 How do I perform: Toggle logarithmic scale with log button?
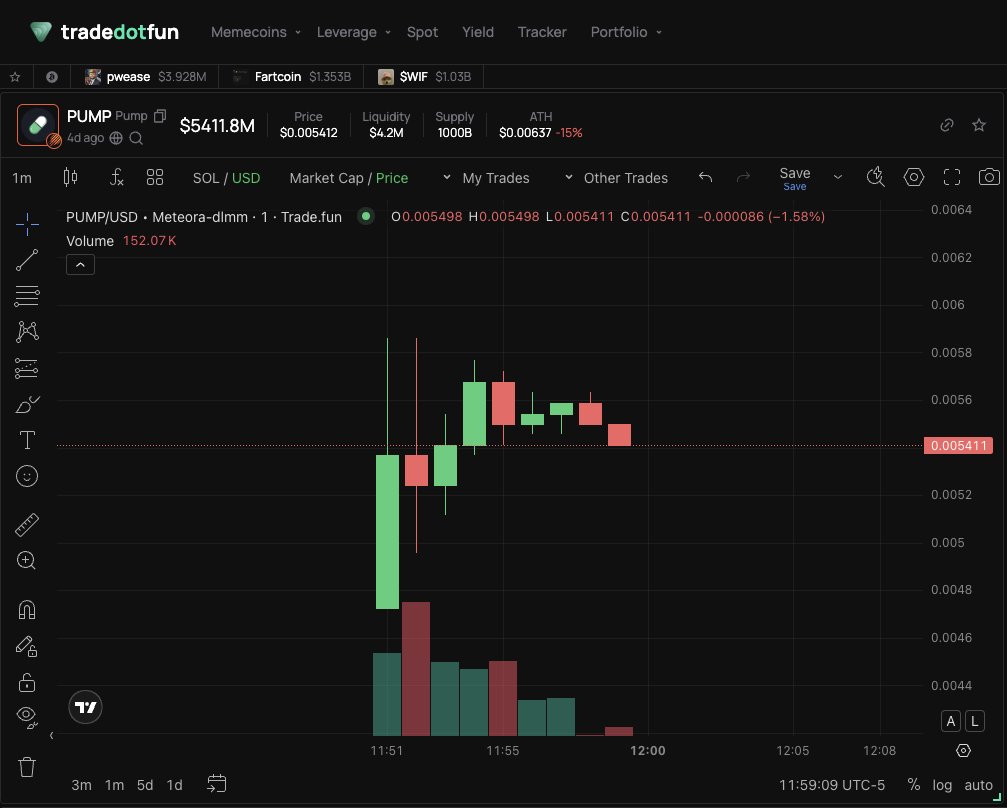click(941, 785)
